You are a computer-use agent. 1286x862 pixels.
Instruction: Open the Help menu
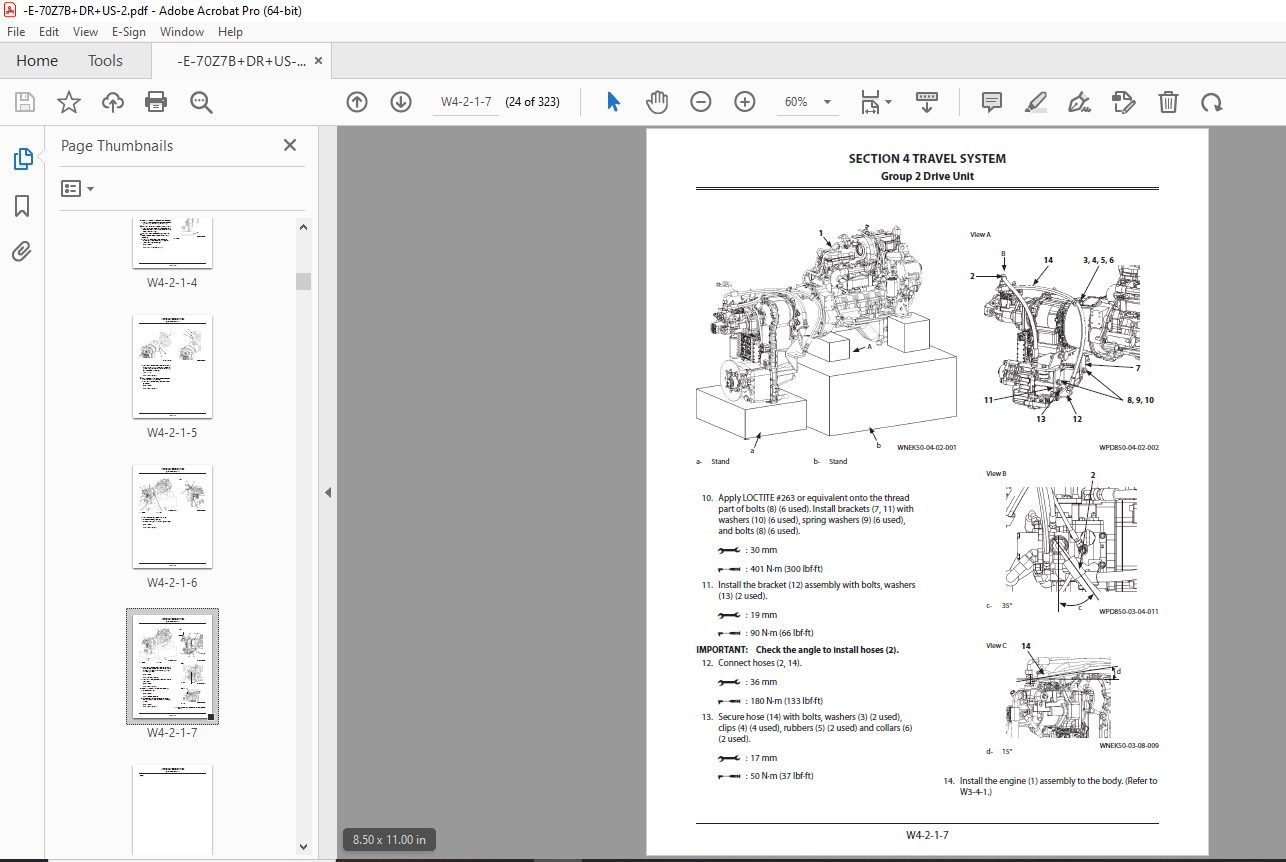[x=230, y=32]
